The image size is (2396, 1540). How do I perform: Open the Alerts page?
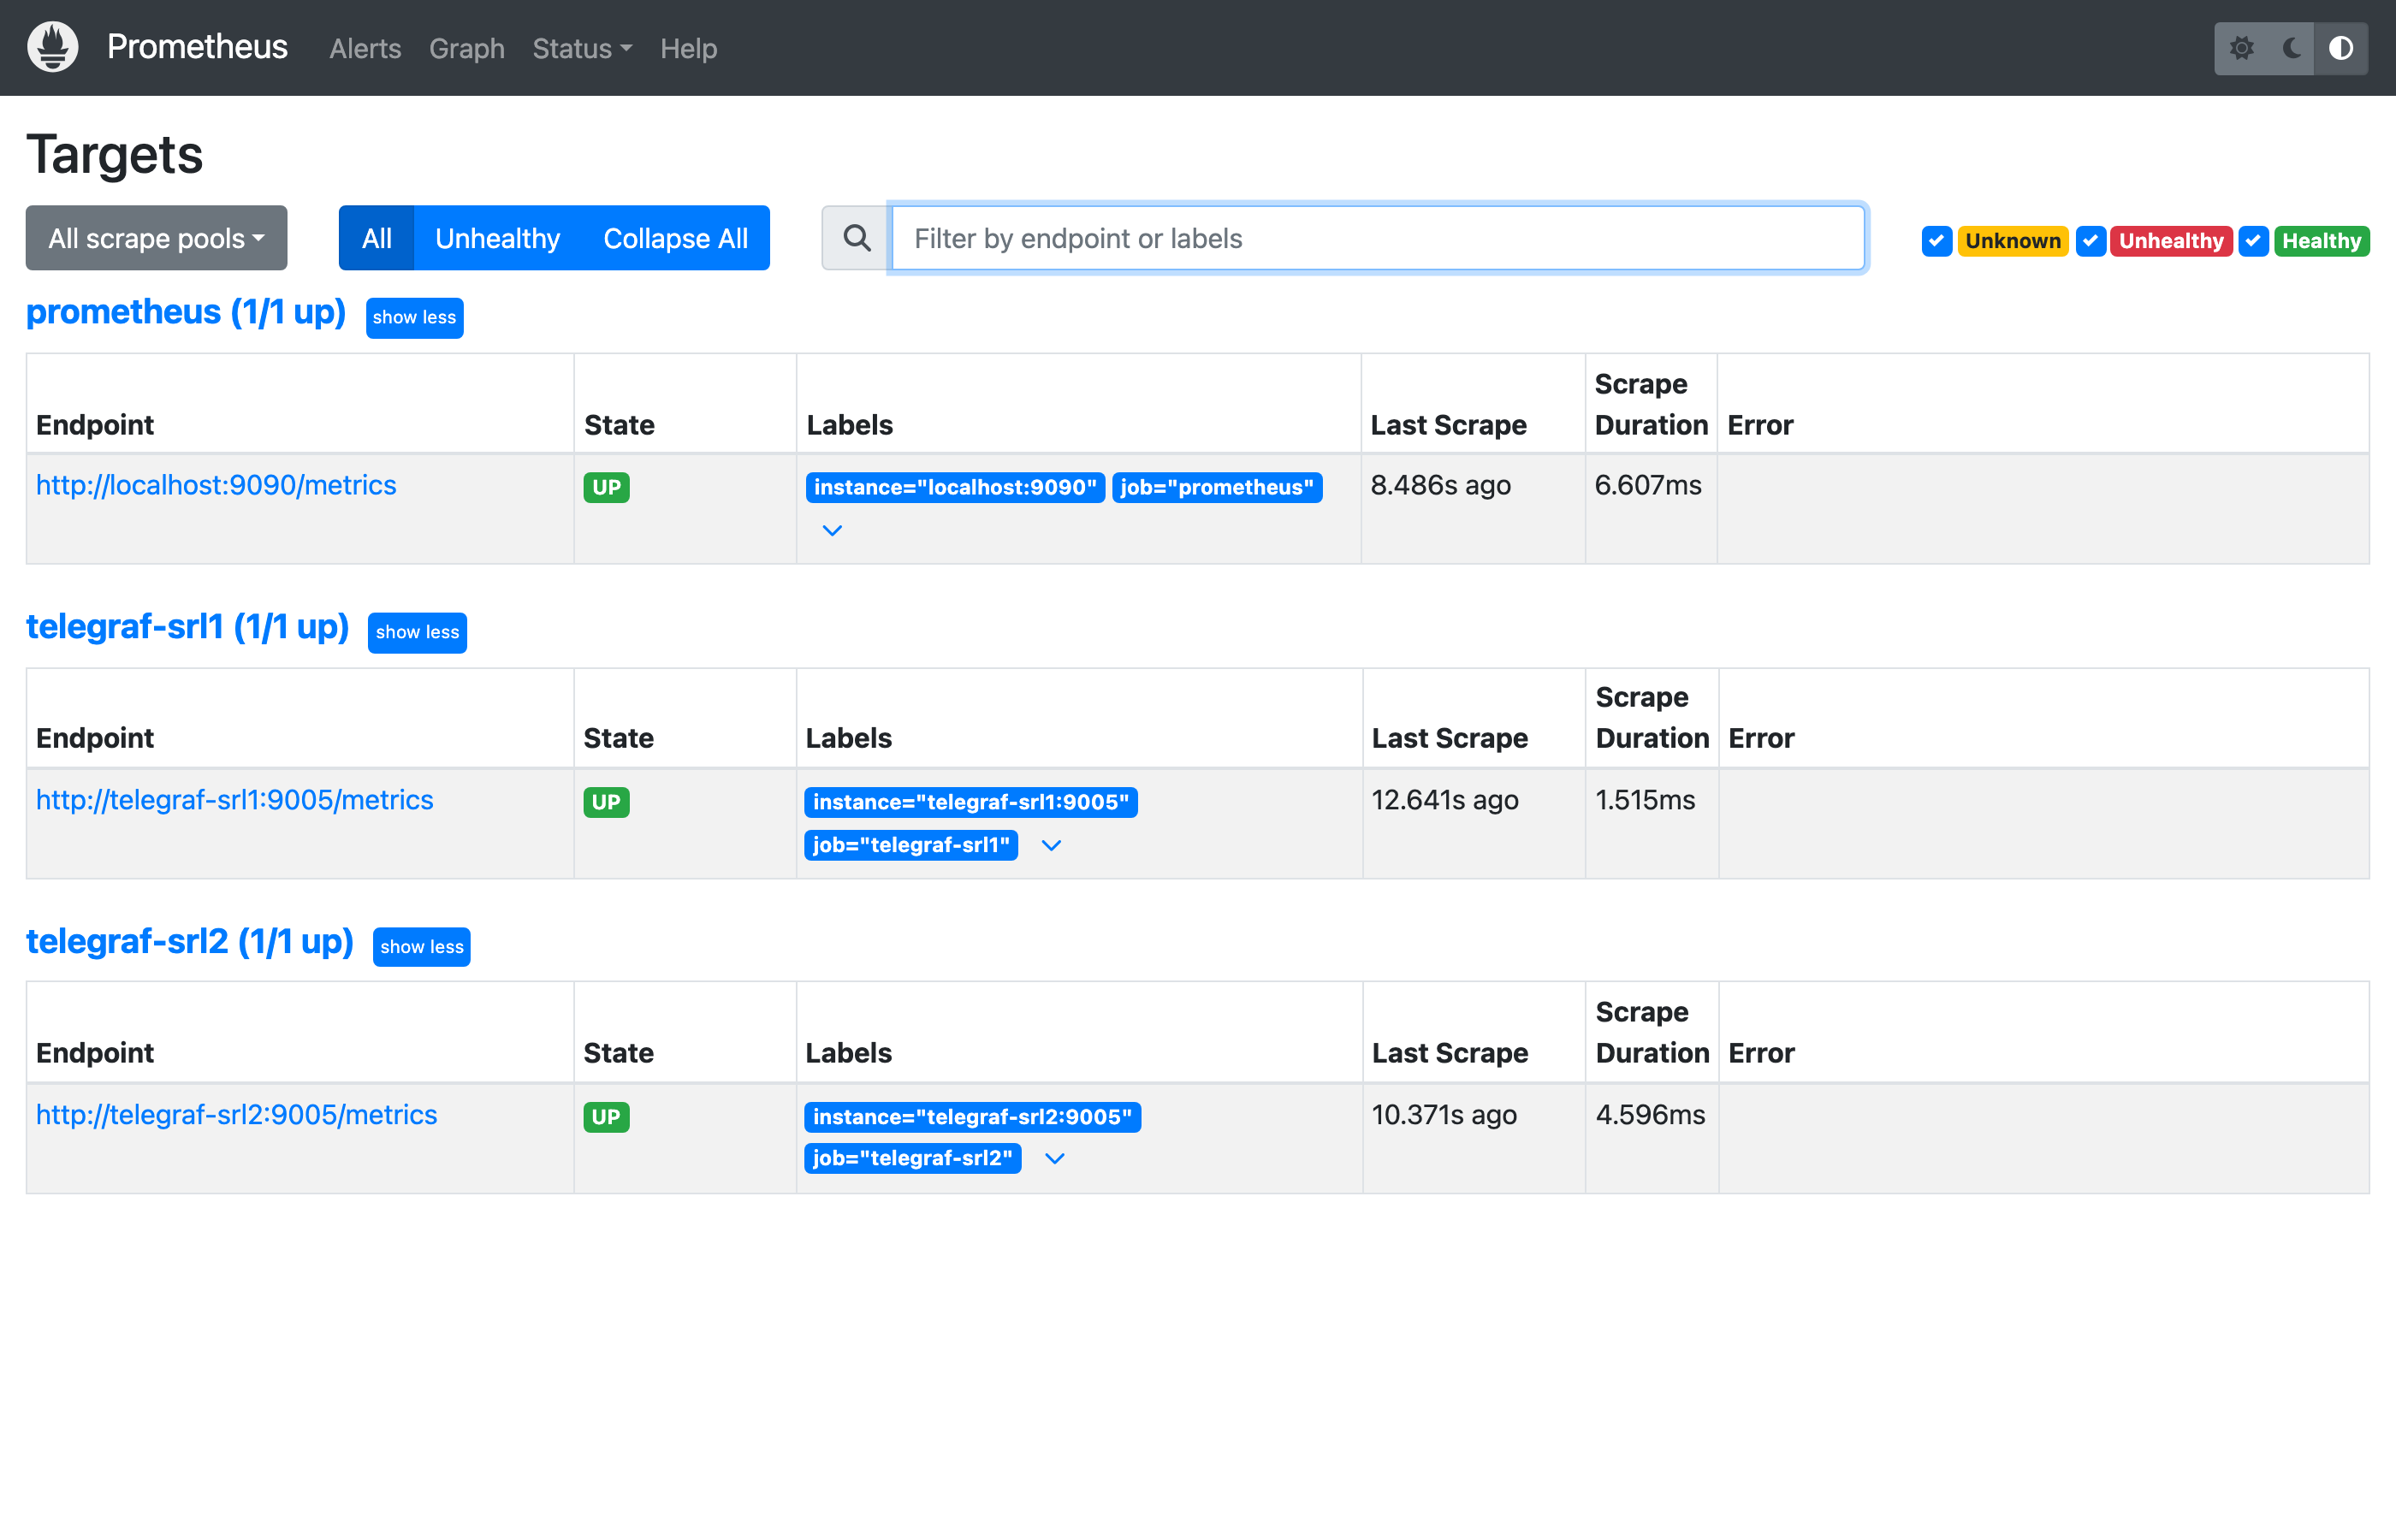pos(365,48)
